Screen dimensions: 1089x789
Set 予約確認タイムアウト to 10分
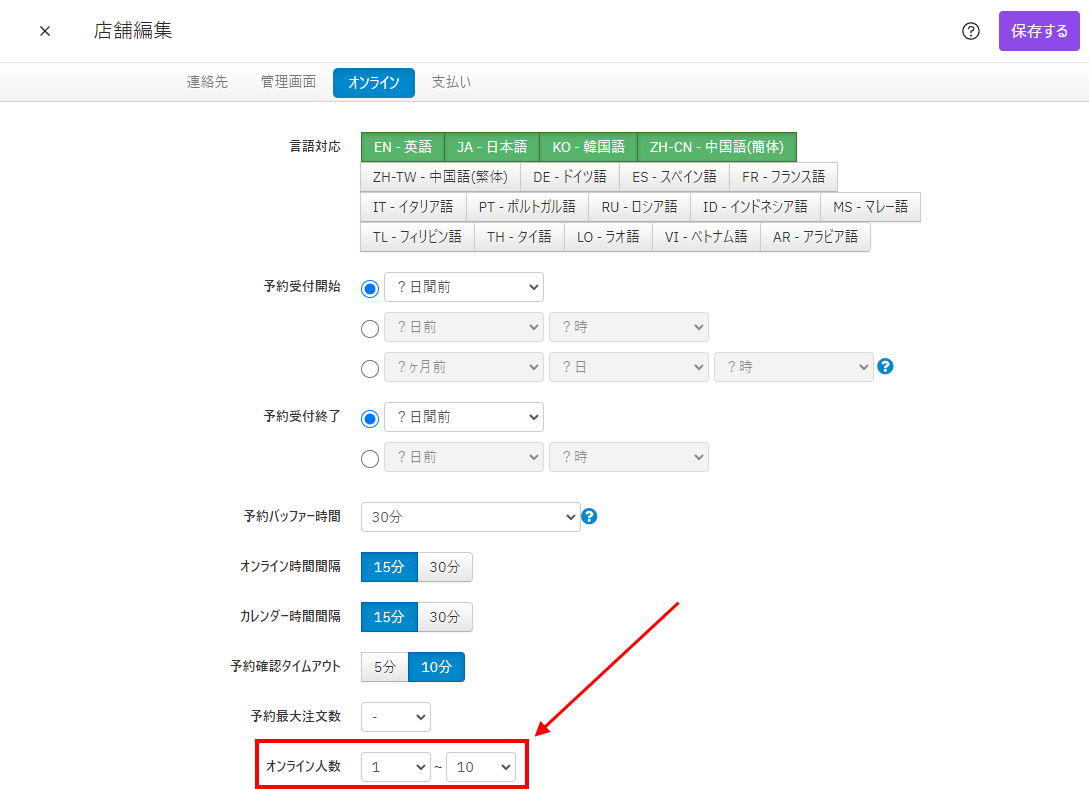point(436,667)
